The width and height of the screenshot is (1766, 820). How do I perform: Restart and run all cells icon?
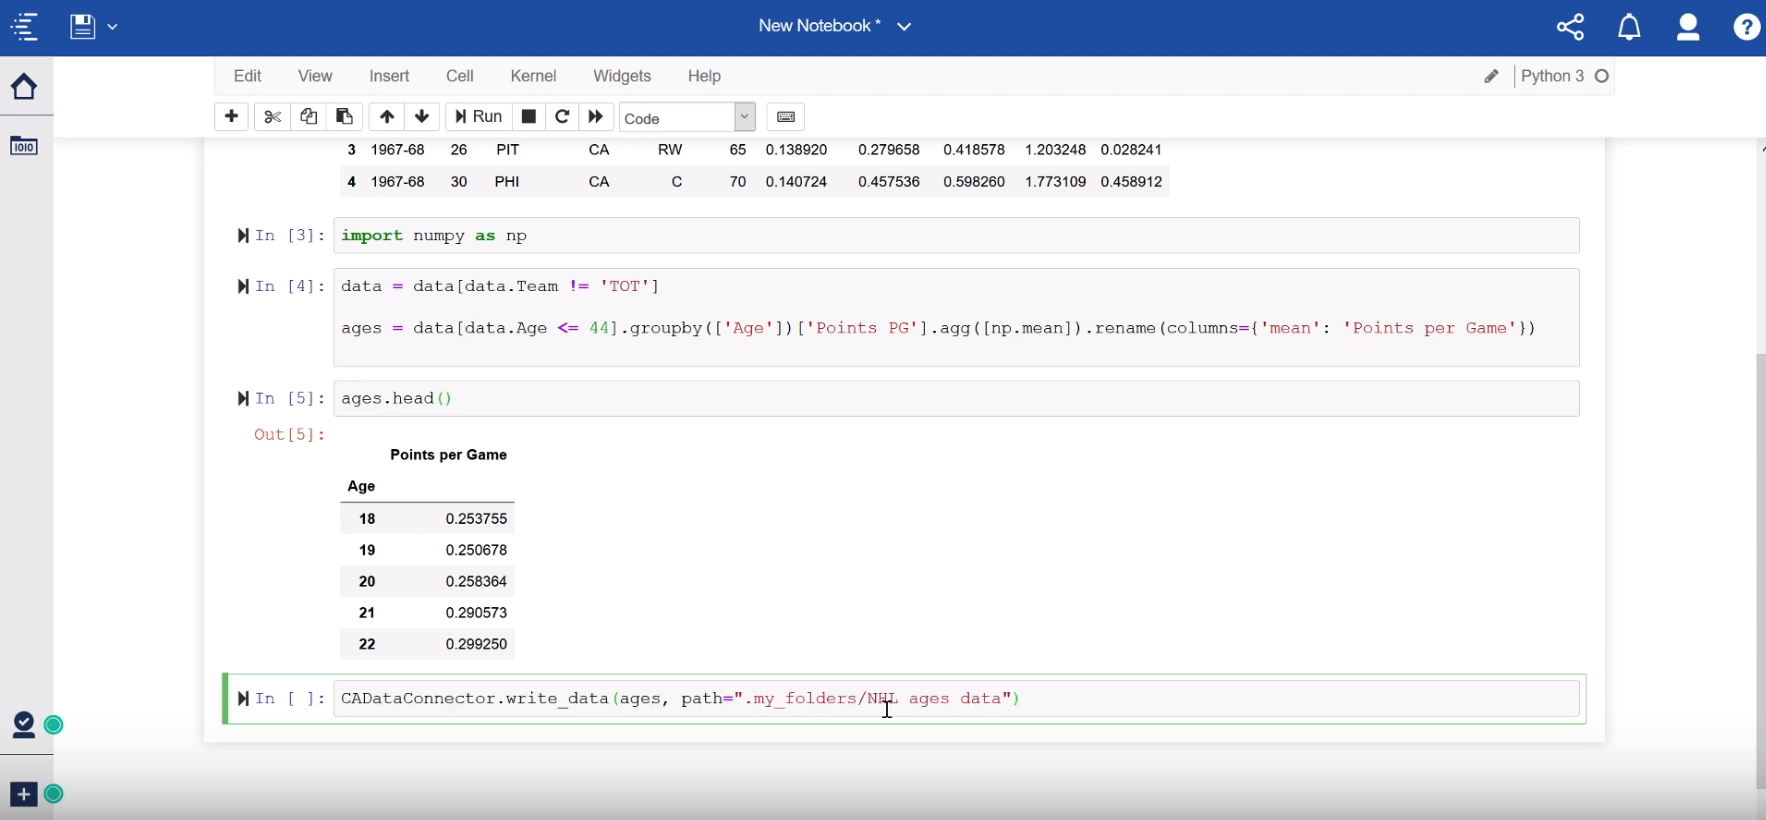[x=596, y=117]
